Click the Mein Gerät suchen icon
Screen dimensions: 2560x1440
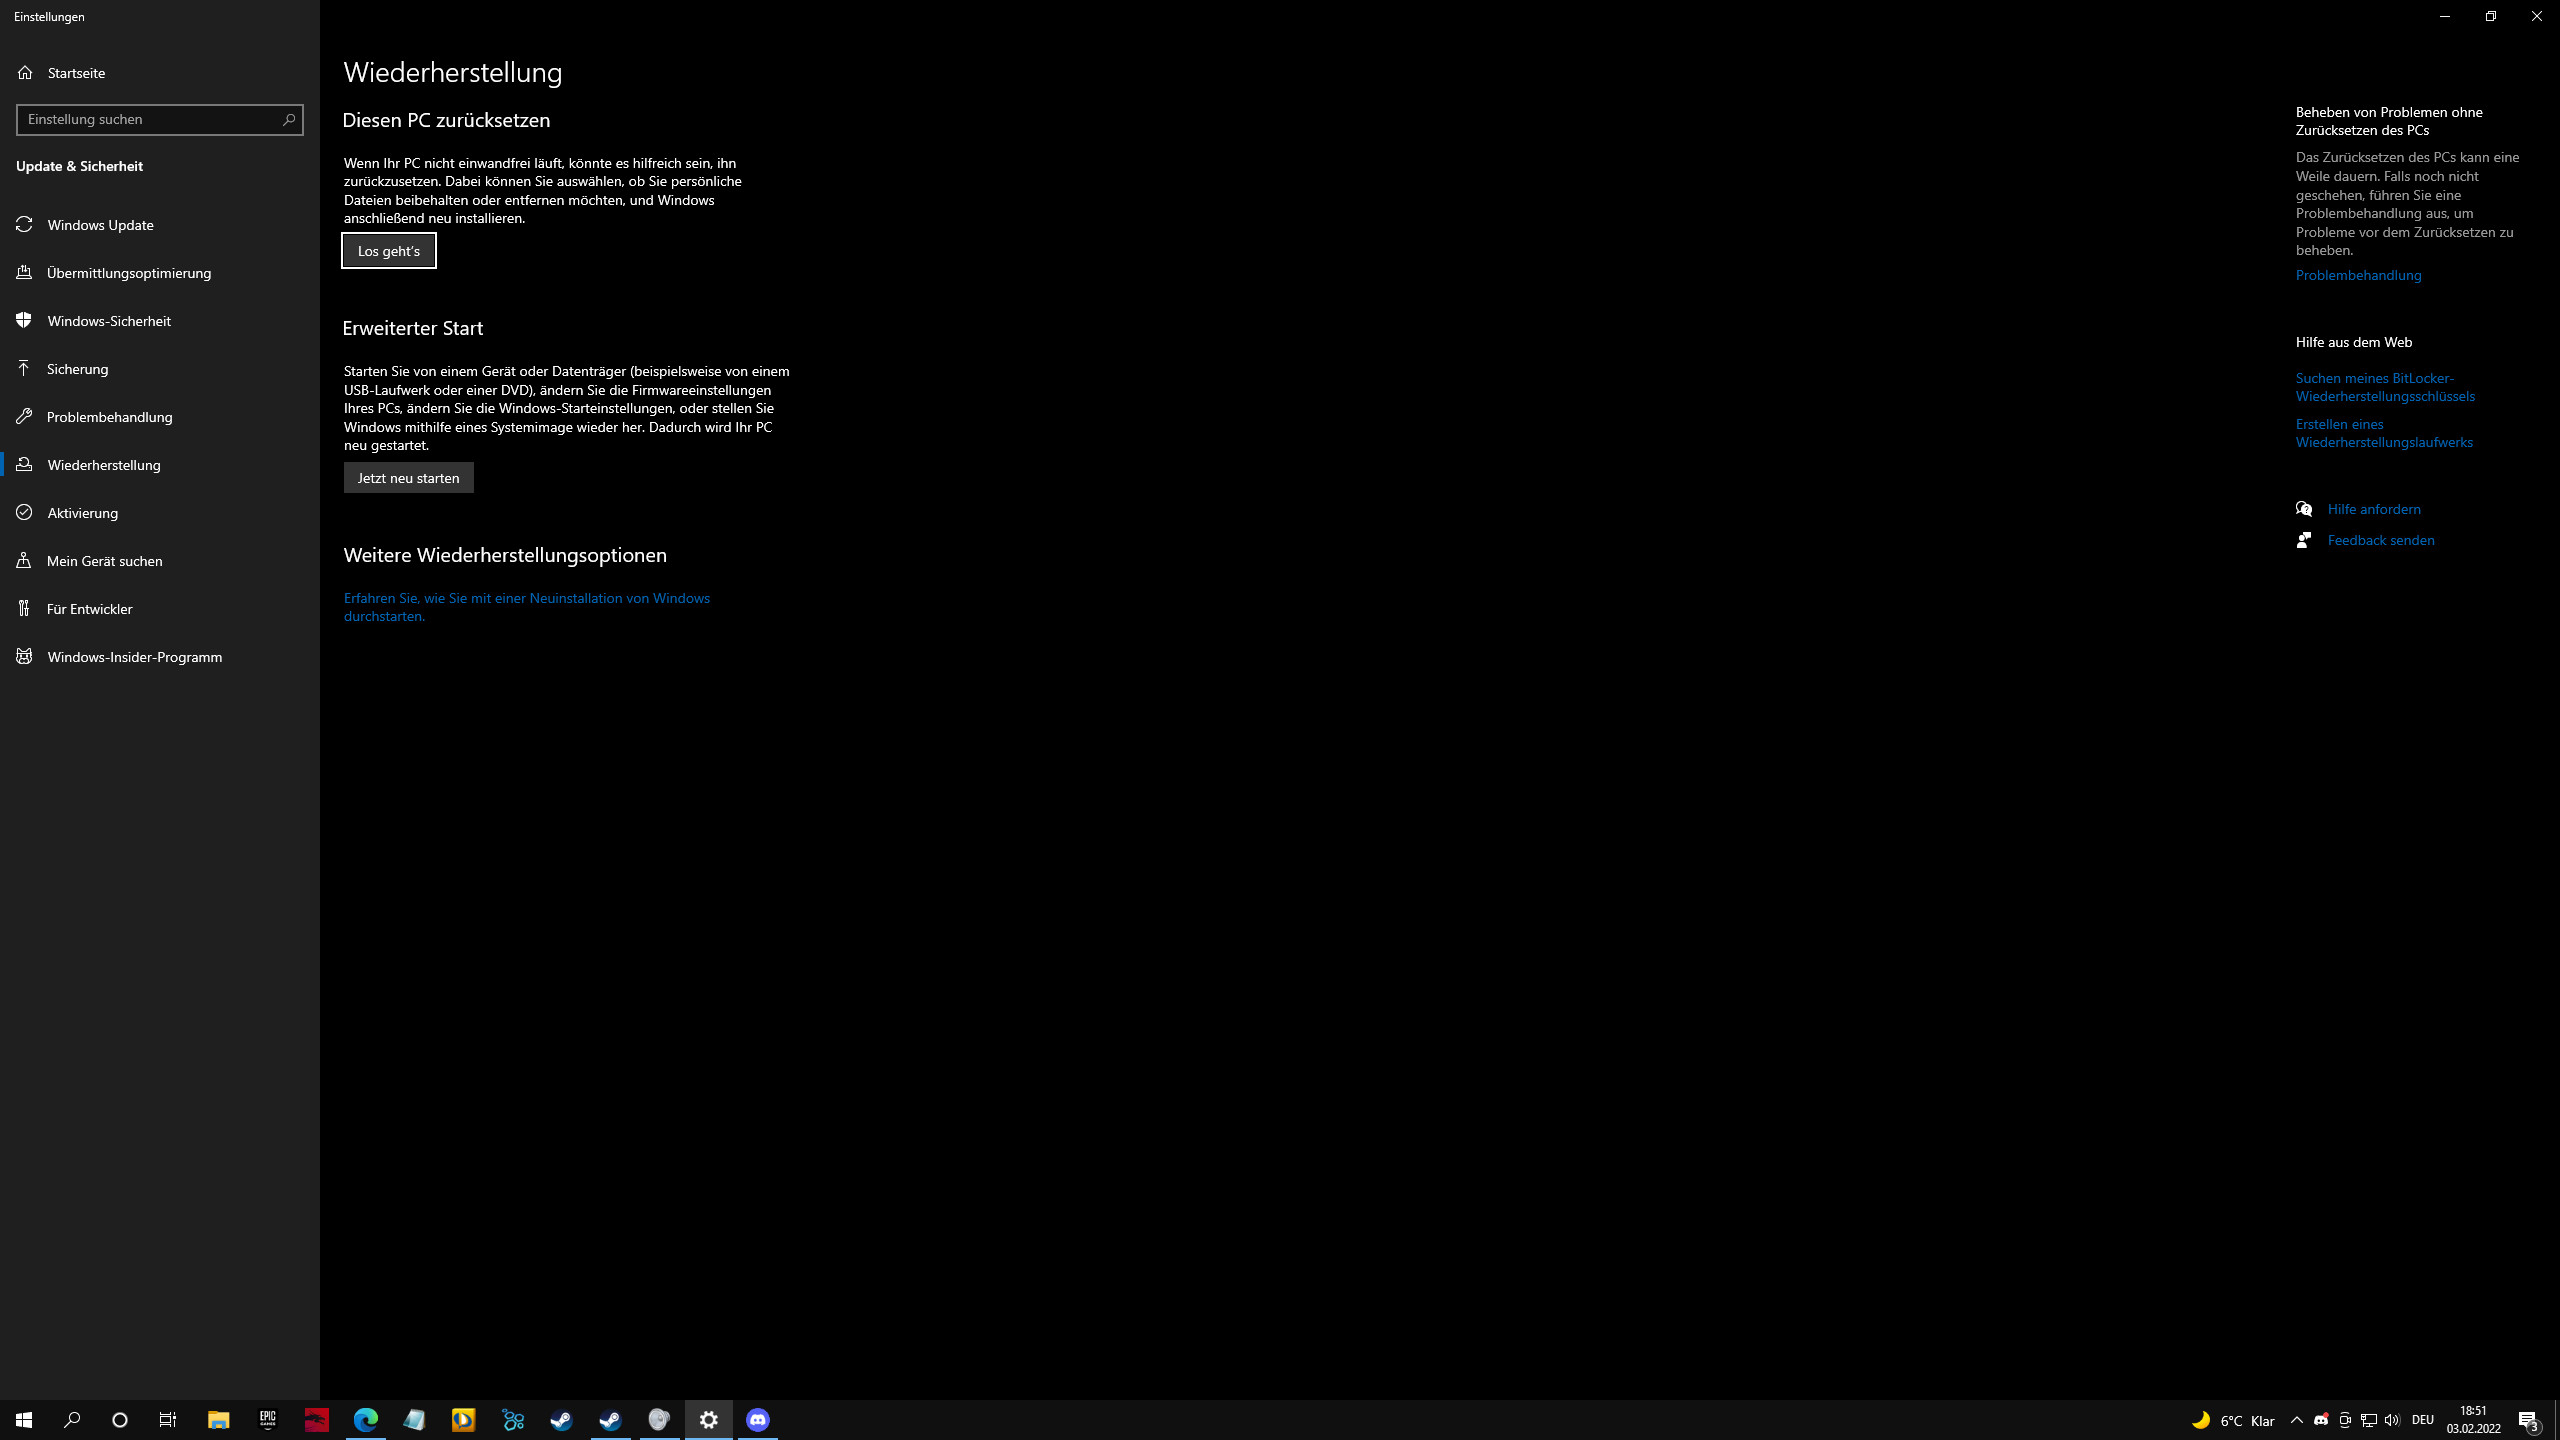click(25, 561)
